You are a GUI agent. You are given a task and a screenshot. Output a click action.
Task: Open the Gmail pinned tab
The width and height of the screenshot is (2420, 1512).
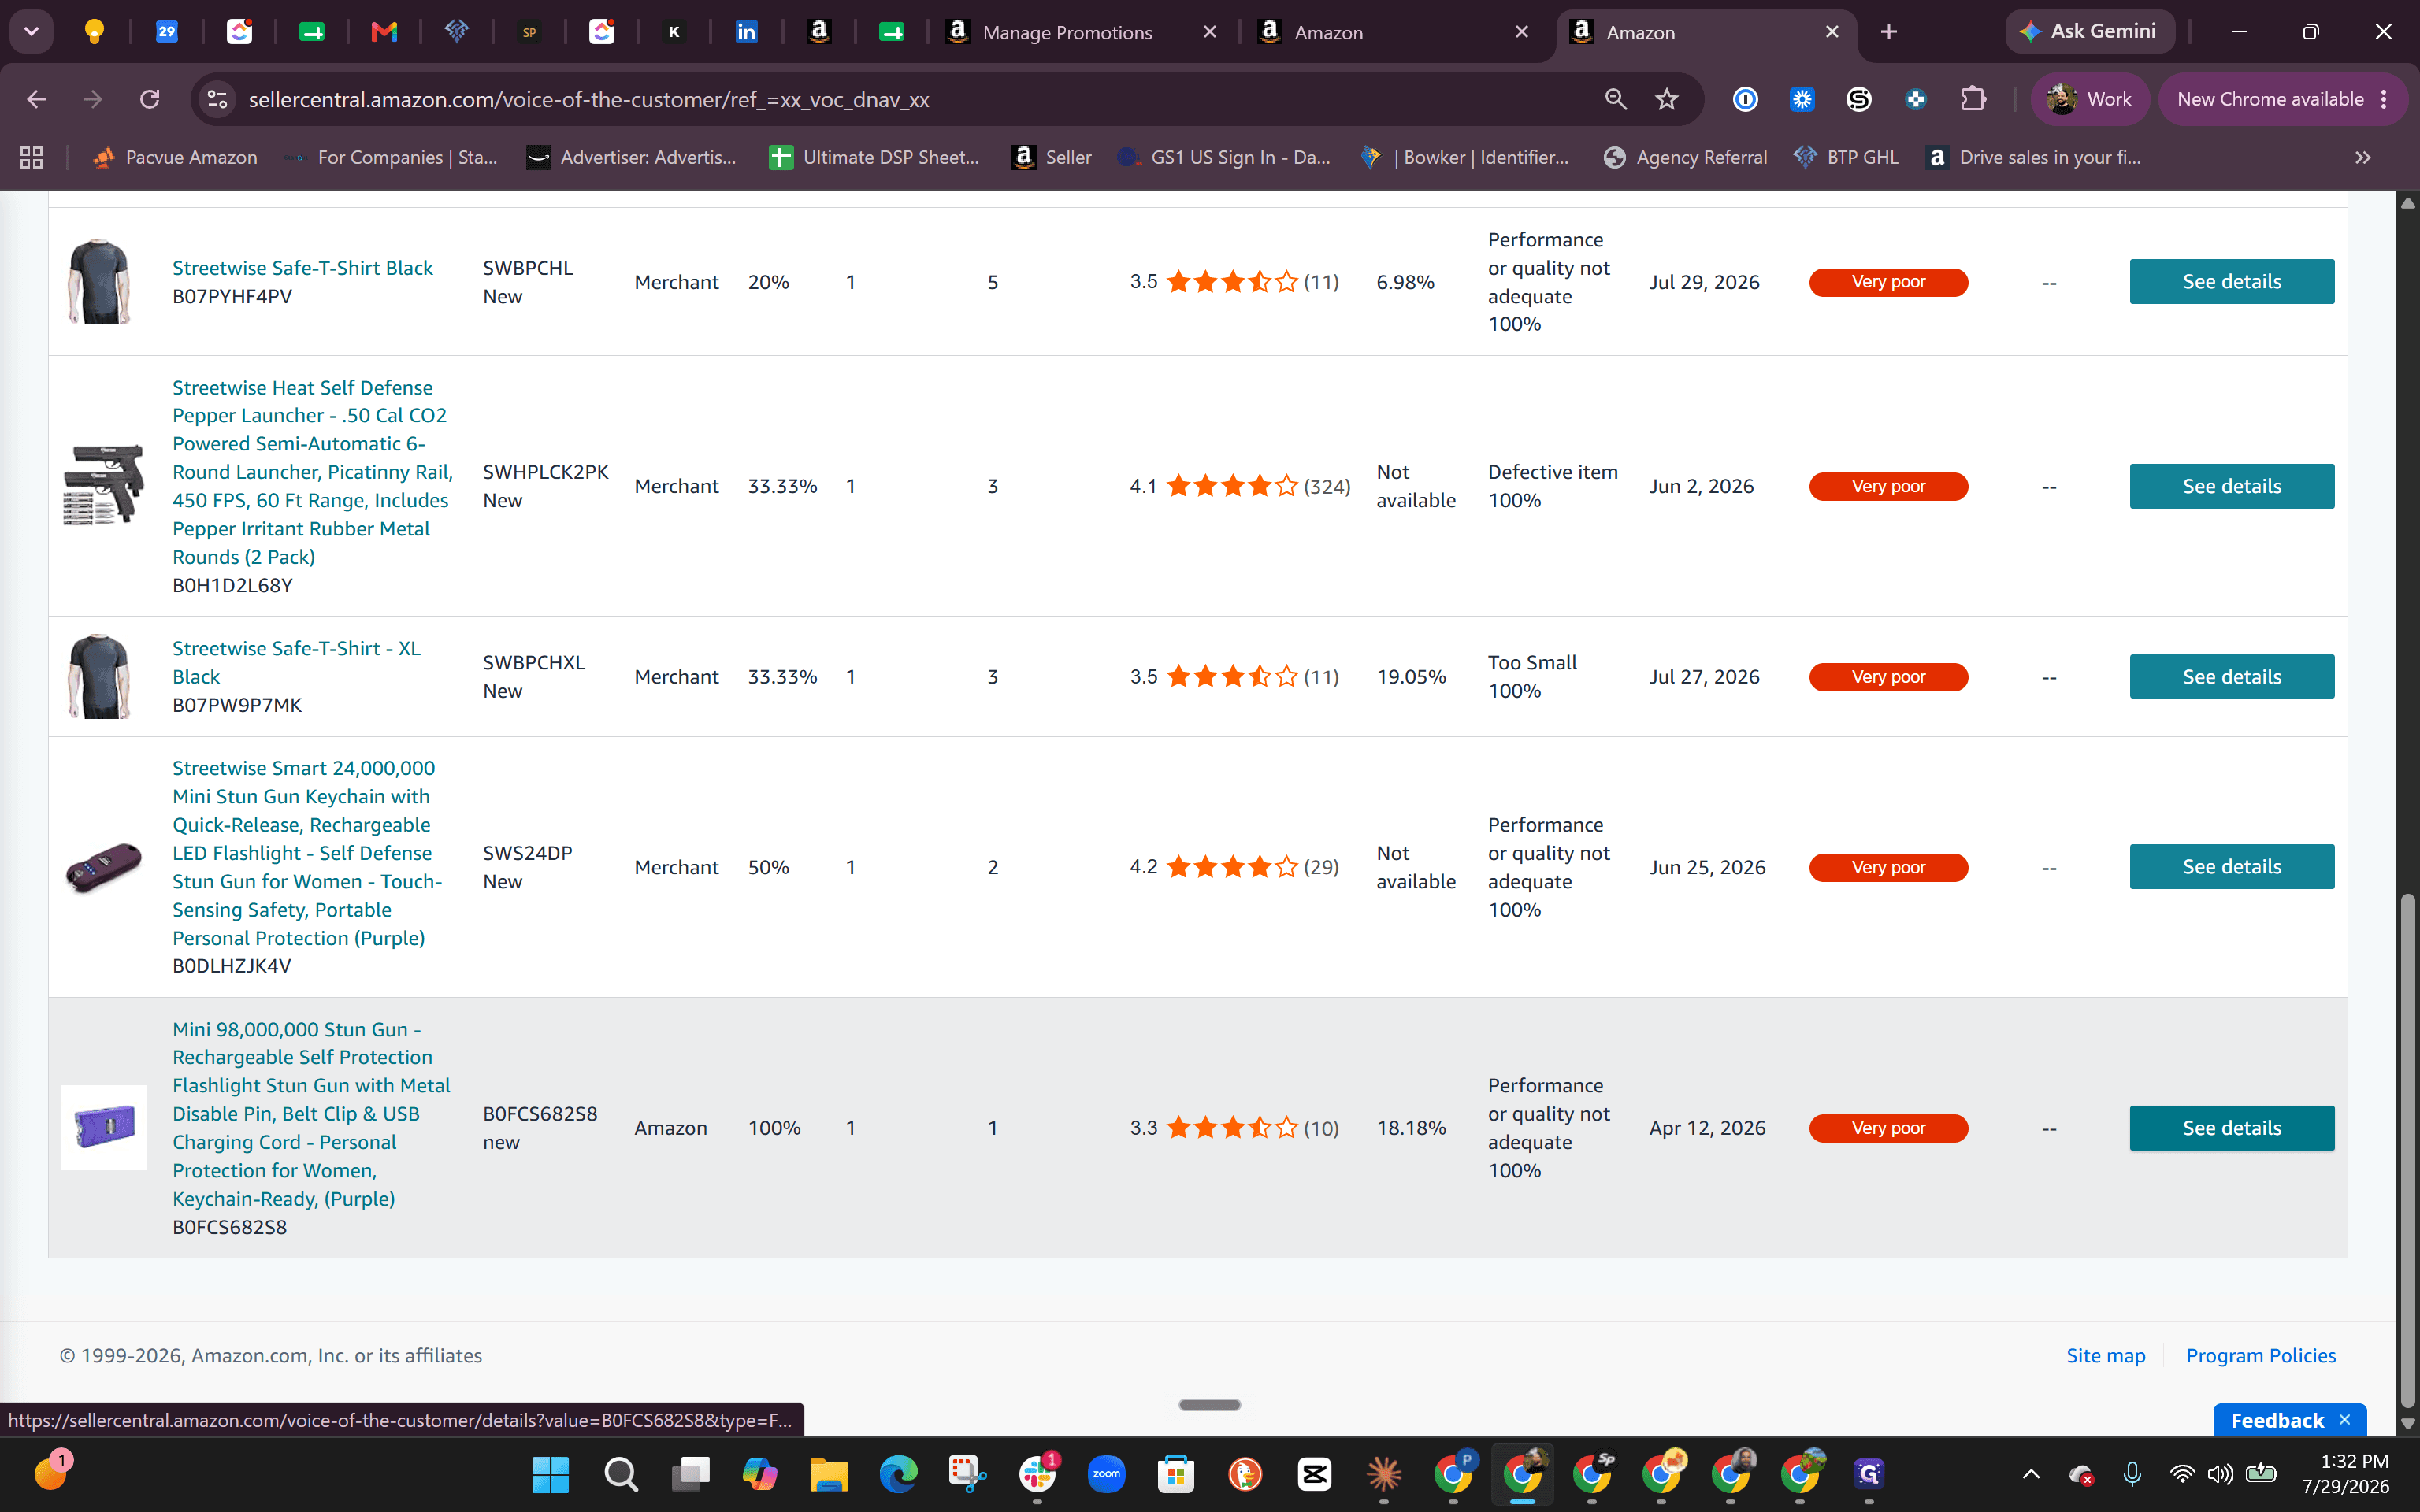[x=384, y=32]
